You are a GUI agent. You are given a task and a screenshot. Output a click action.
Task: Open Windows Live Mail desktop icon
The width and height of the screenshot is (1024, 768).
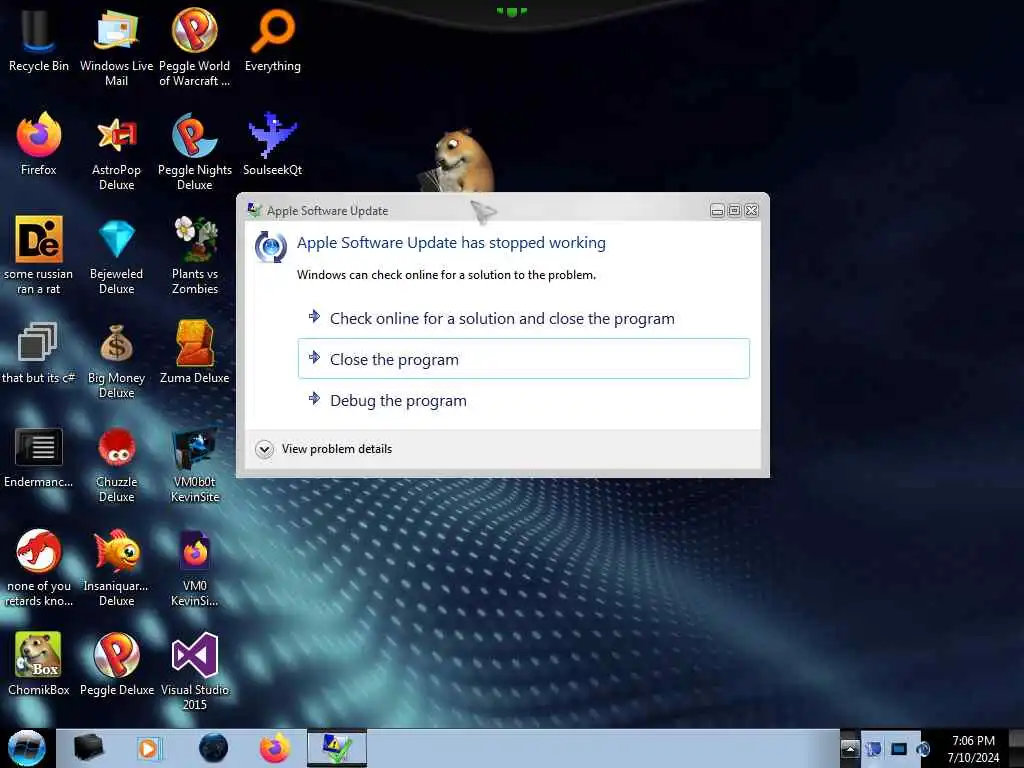point(116,47)
